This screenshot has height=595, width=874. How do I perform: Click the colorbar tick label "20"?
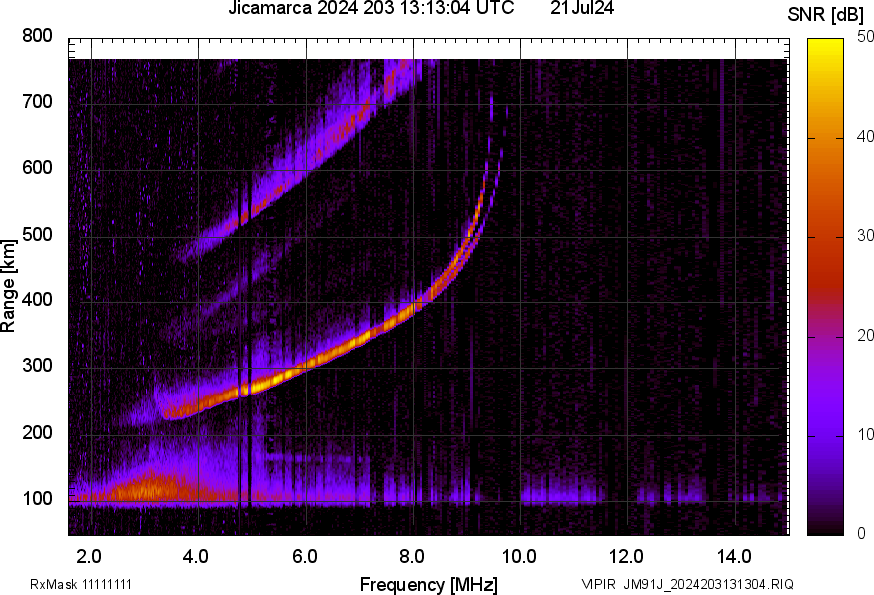(865, 335)
